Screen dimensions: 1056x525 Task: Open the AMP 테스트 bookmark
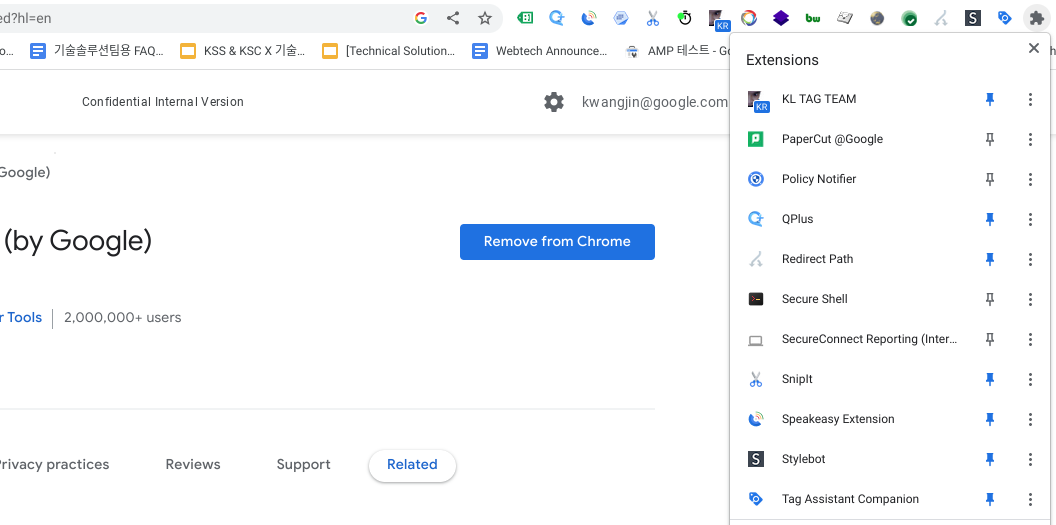pos(678,50)
